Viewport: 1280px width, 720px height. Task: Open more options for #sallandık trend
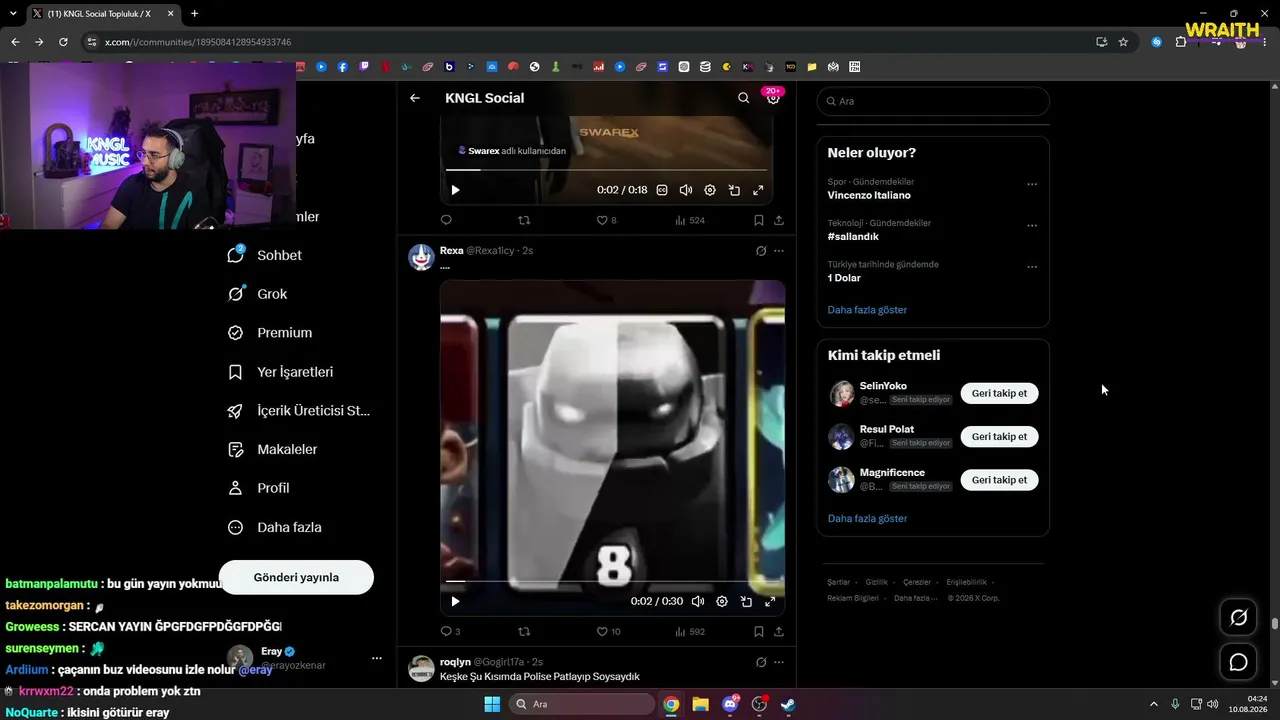tap(1032, 225)
